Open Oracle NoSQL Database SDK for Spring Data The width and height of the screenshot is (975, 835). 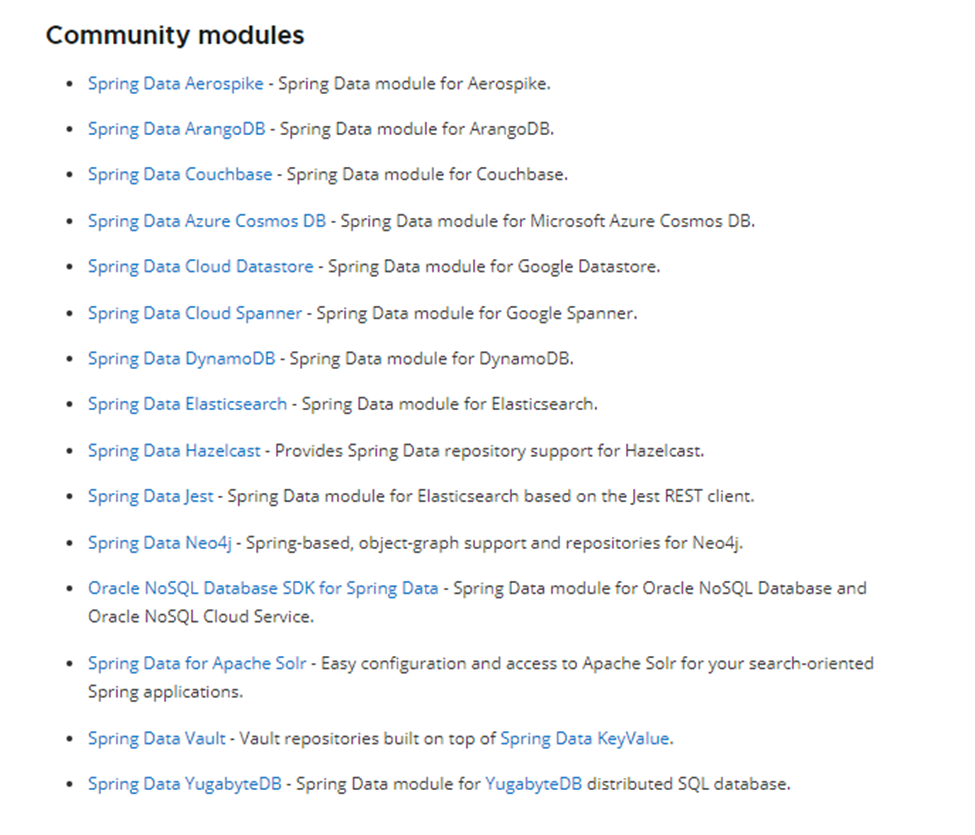tap(263, 588)
